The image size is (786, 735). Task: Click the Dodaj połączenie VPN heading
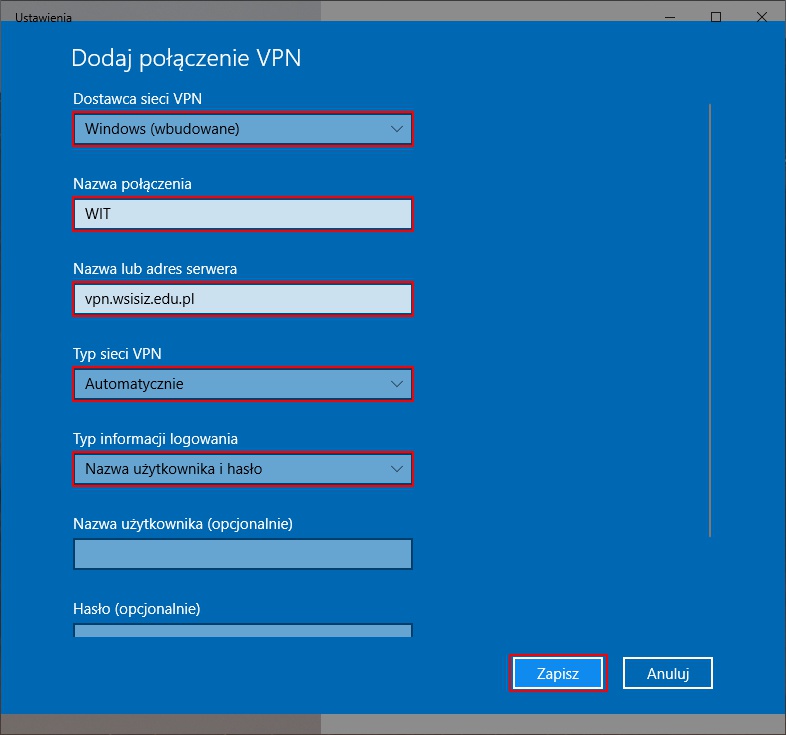coord(186,59)
